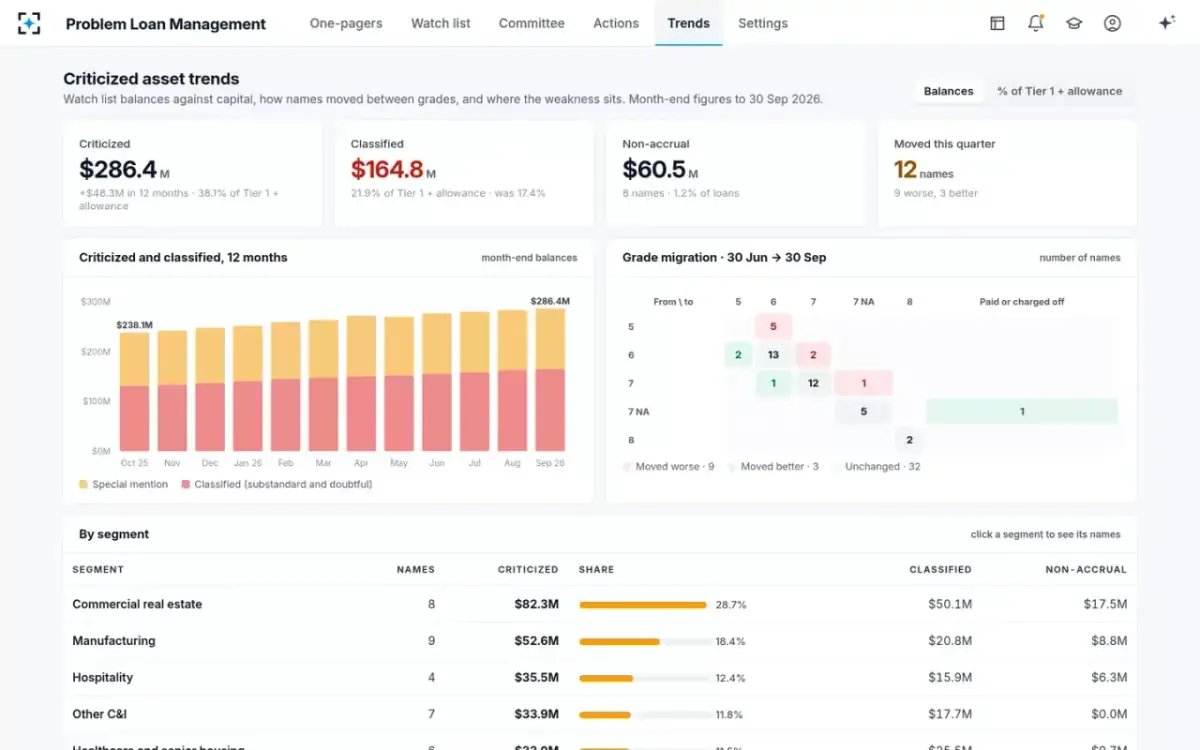
Task: Sort by the SEGMENT column header
Action: (98, 569)
